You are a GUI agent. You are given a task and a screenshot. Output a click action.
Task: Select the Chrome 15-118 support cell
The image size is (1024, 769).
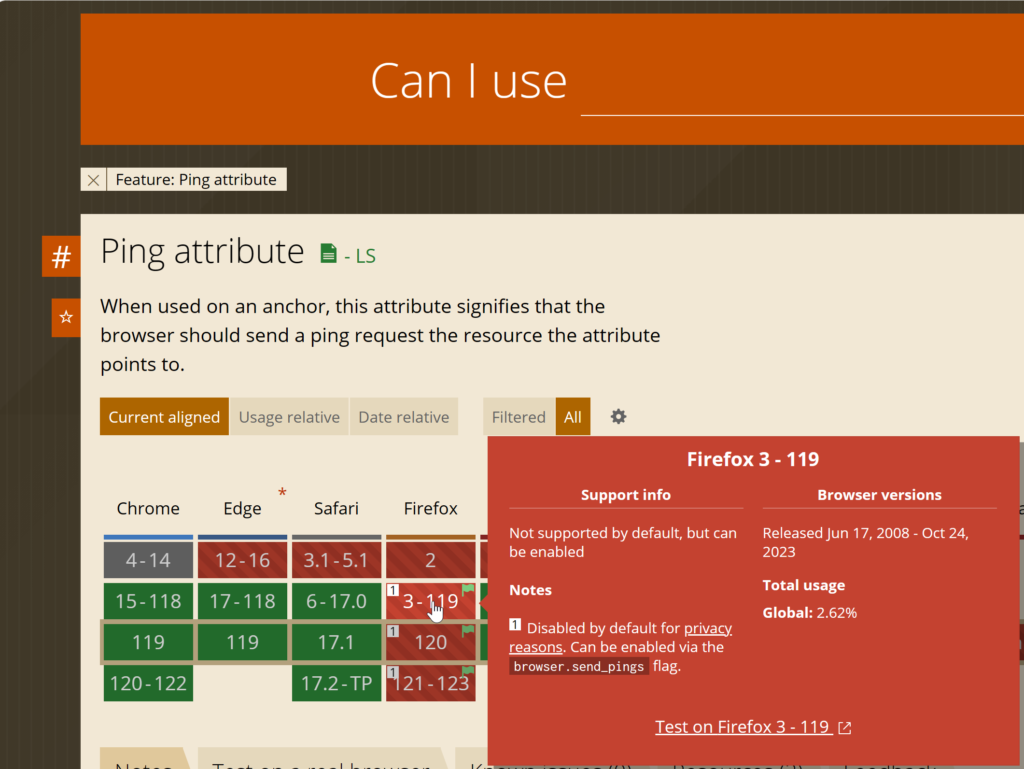(148, 601)
